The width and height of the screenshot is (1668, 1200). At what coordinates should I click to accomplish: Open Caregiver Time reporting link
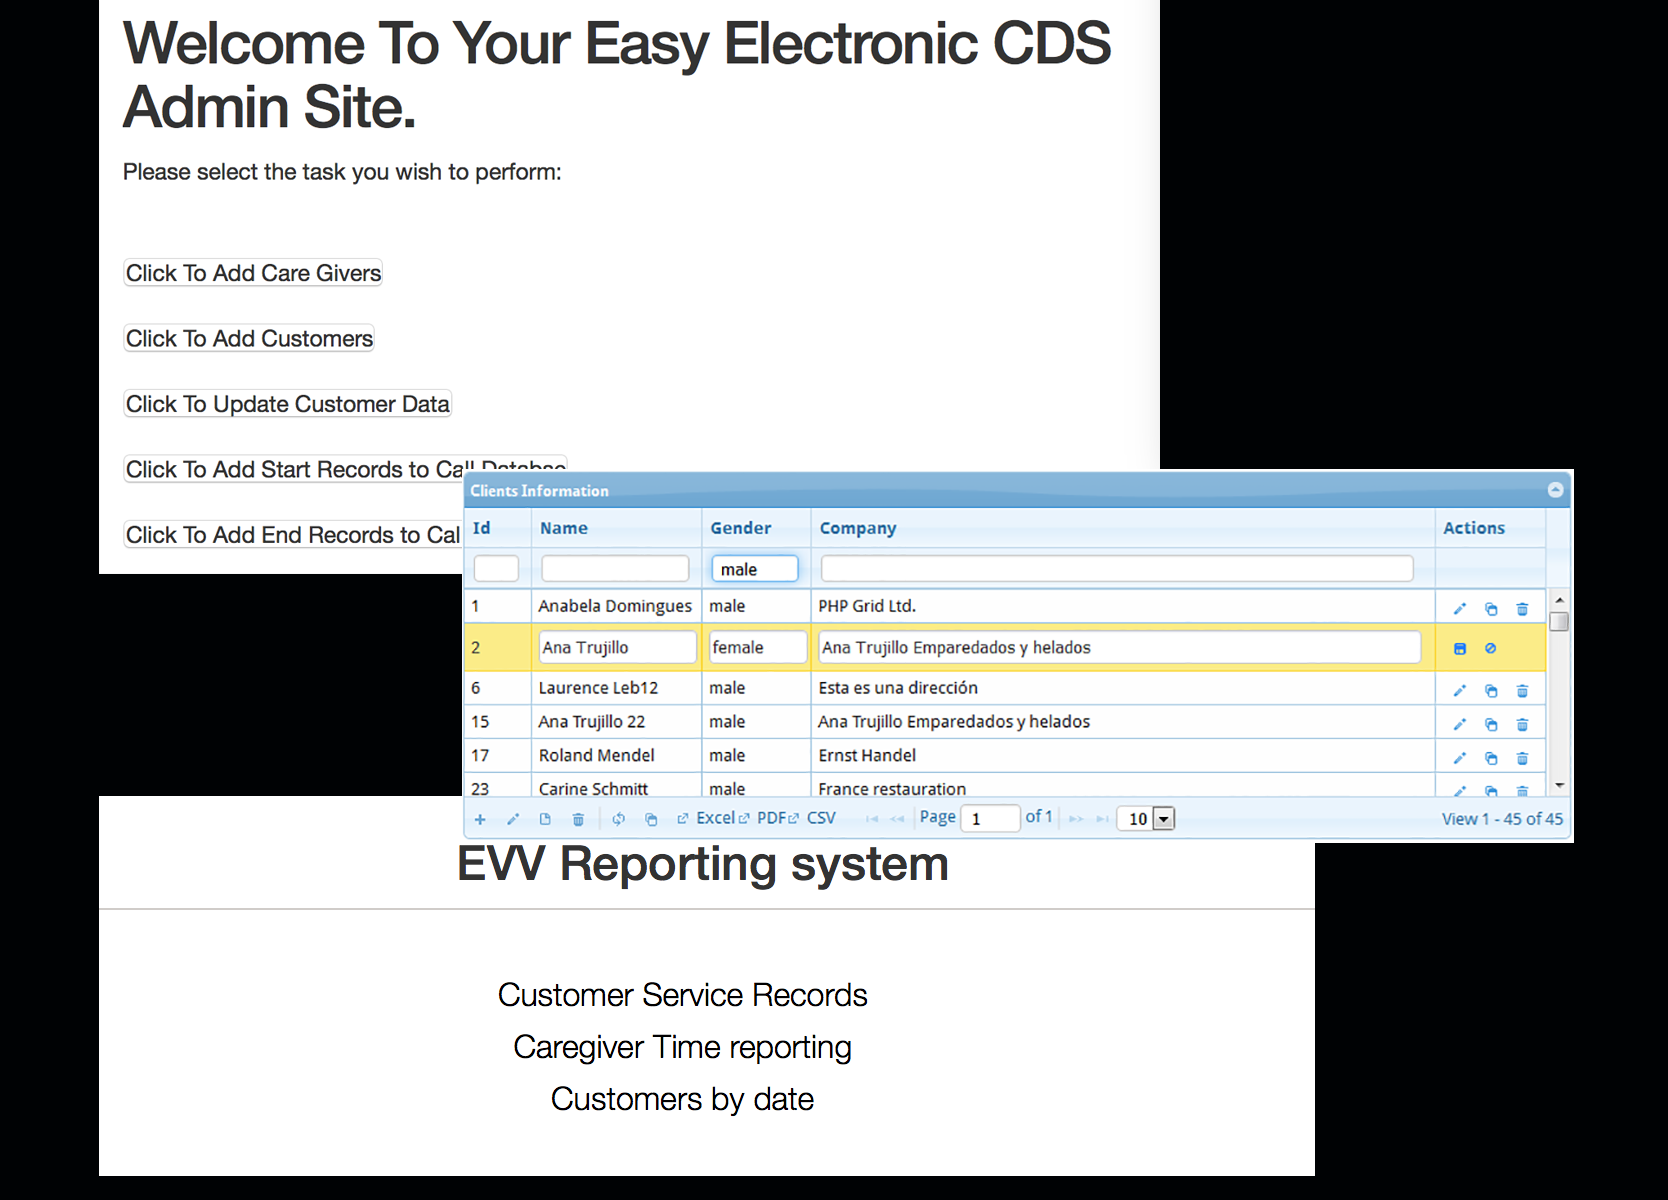(682, 1047)
